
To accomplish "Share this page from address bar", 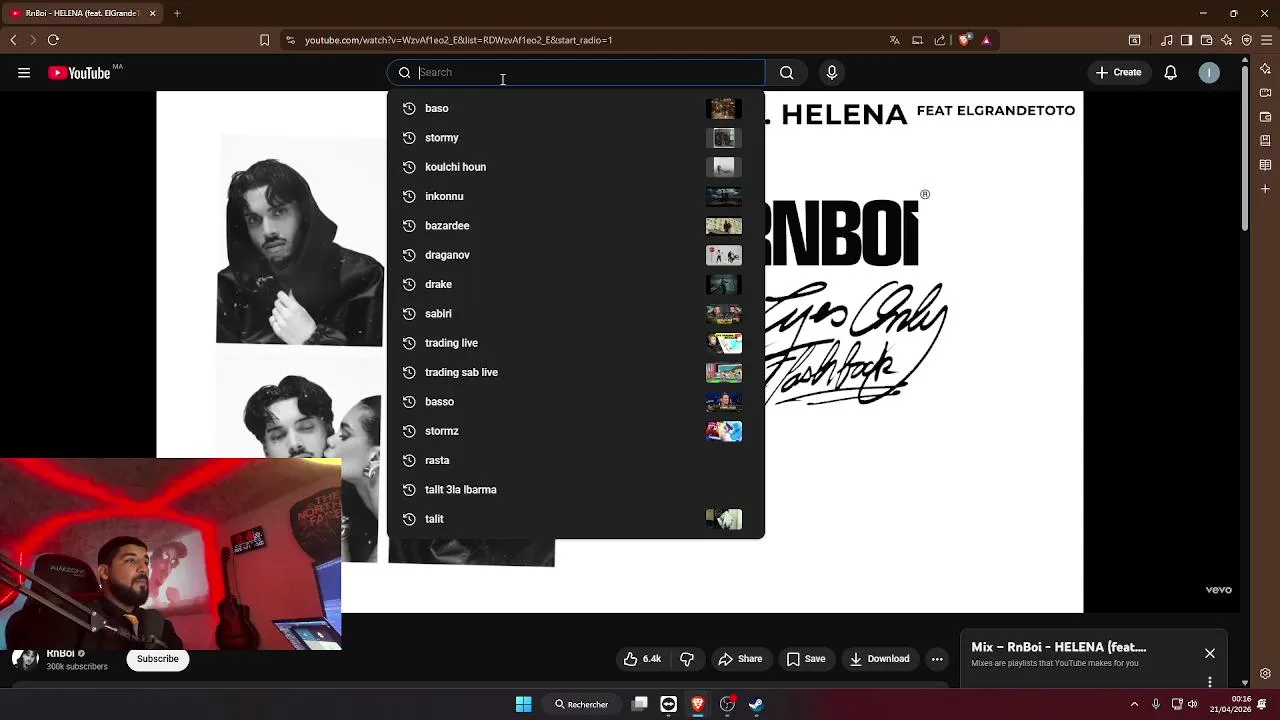I will click(x=940, y=40).
